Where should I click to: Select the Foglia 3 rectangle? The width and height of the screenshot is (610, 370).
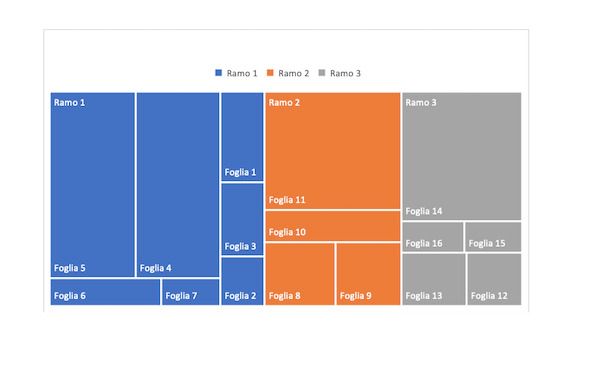pyautogui.click(x=242, y=219)
